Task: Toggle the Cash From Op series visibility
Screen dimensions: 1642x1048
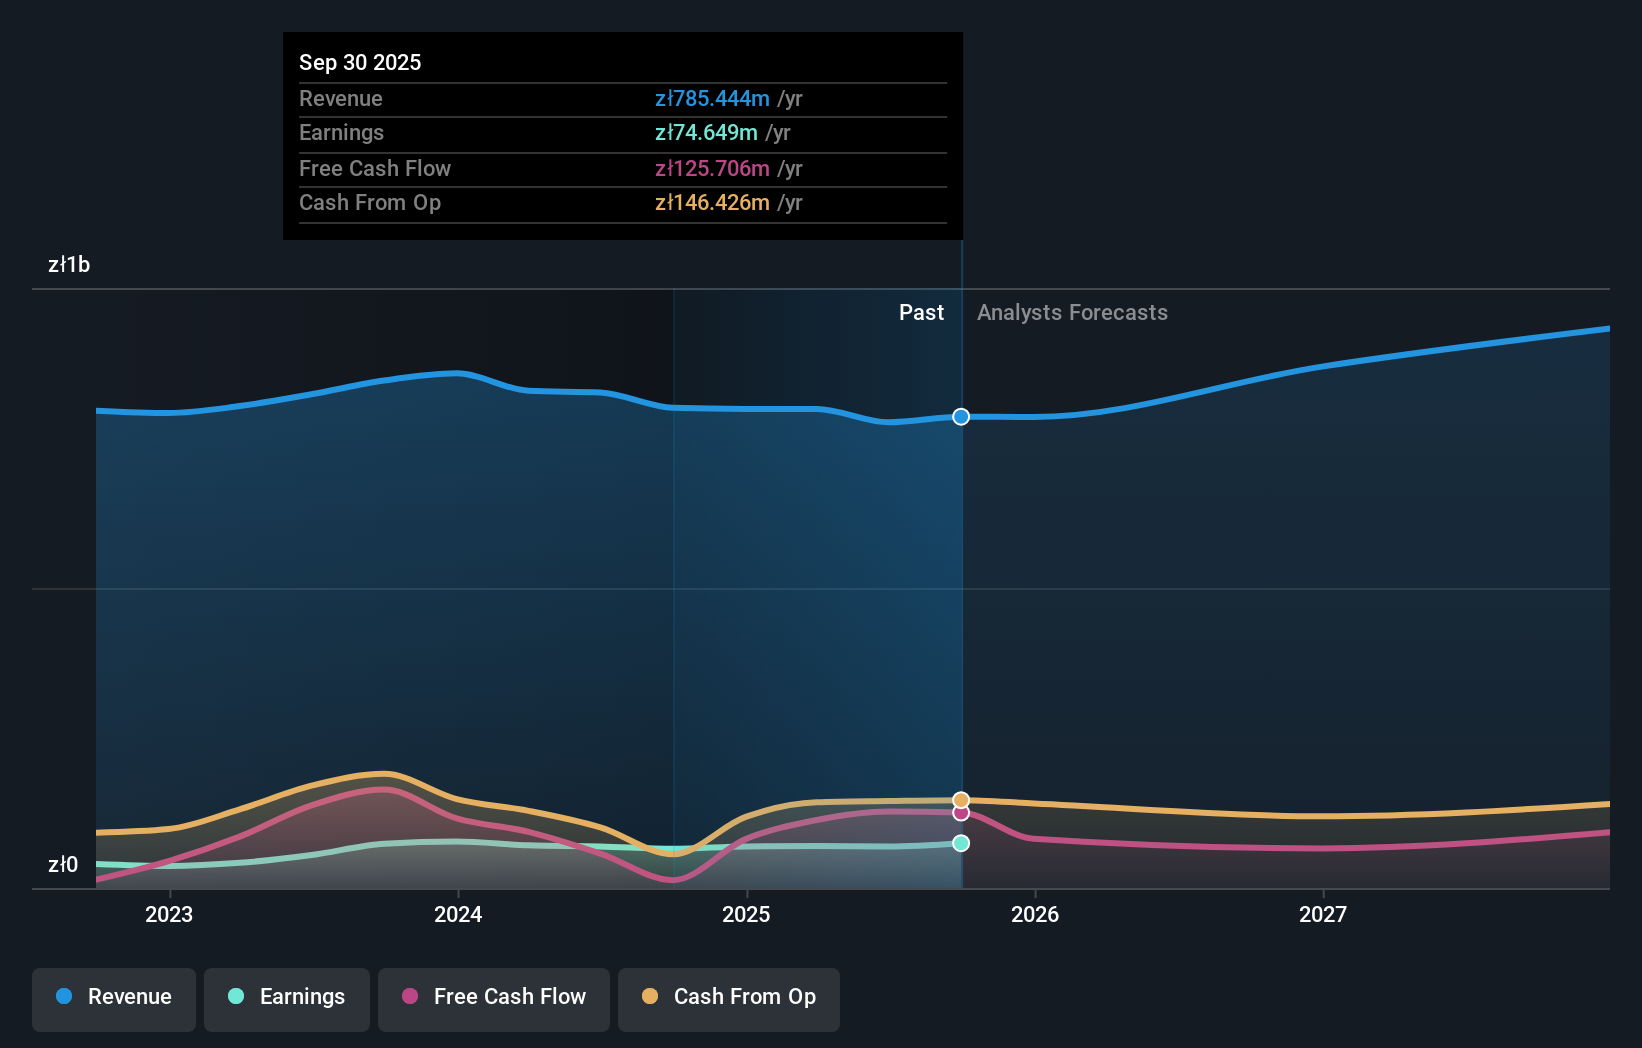Action: (x=728, y=997)
